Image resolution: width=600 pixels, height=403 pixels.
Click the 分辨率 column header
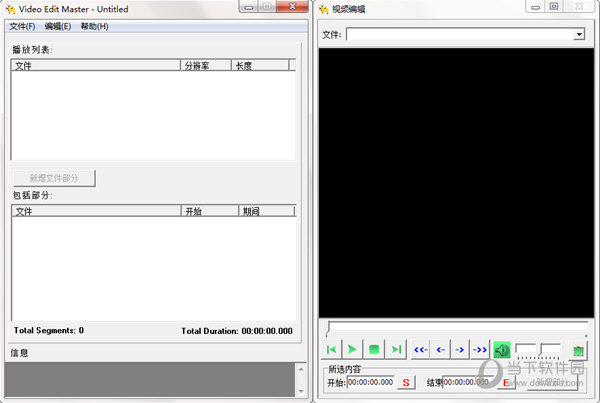pyautogui.click(x=206, y=65)
